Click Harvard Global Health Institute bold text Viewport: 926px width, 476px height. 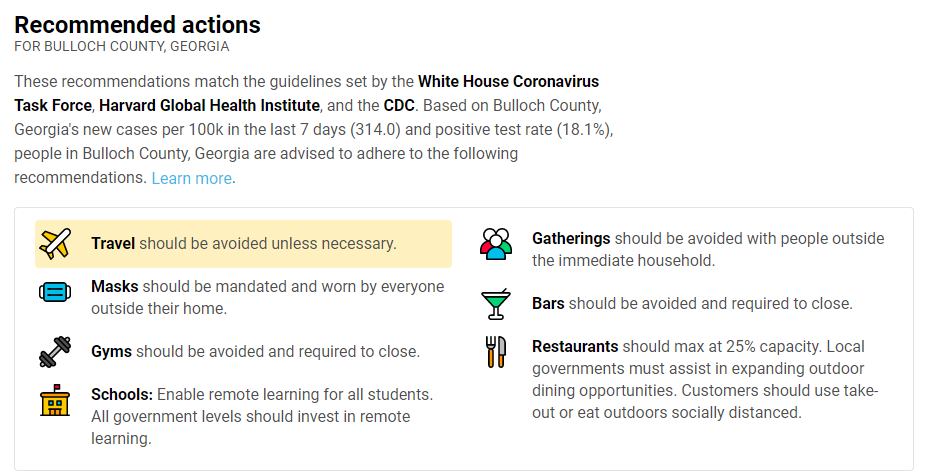(x=210, y=106)
